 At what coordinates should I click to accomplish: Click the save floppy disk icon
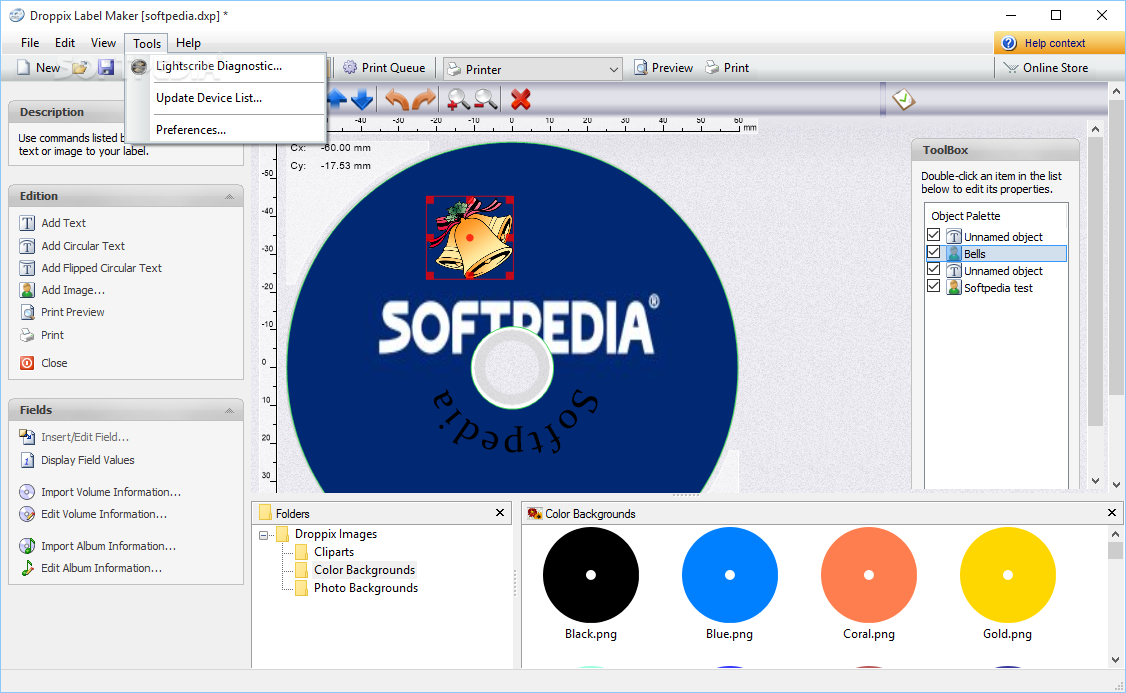click(106, 68)
